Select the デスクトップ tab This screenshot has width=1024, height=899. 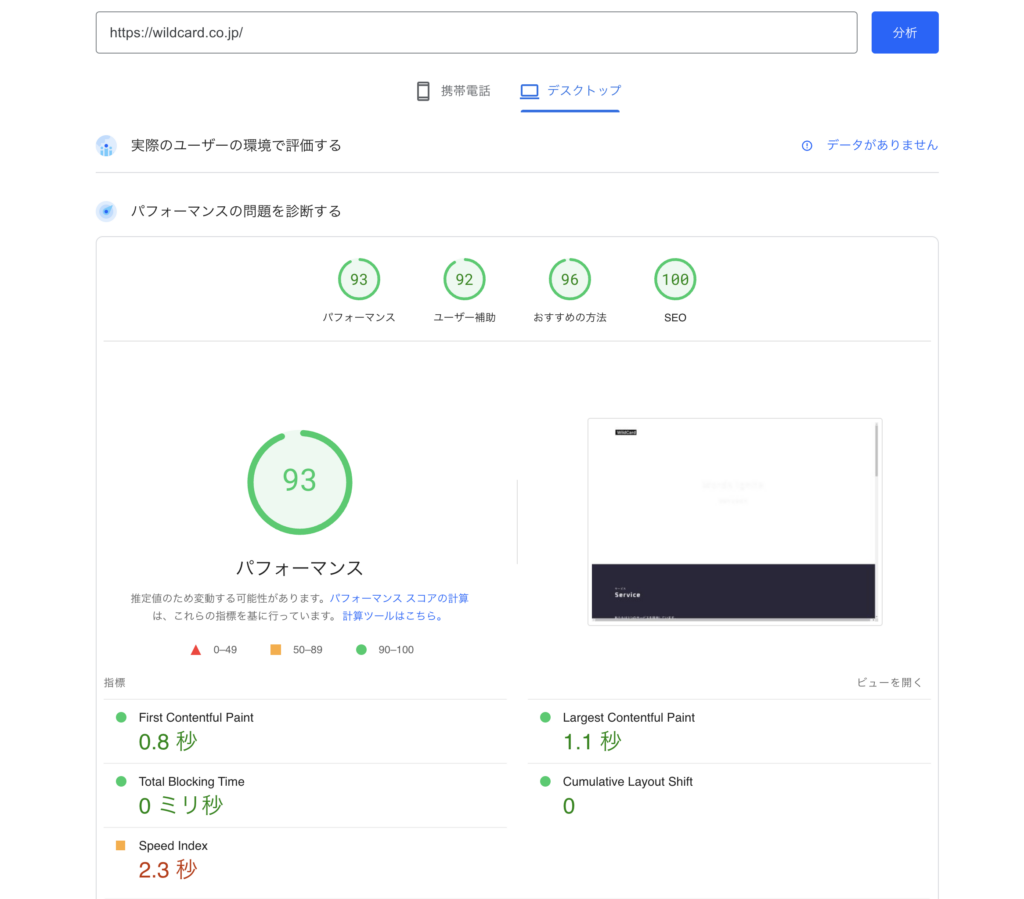(x=570, y=91)
